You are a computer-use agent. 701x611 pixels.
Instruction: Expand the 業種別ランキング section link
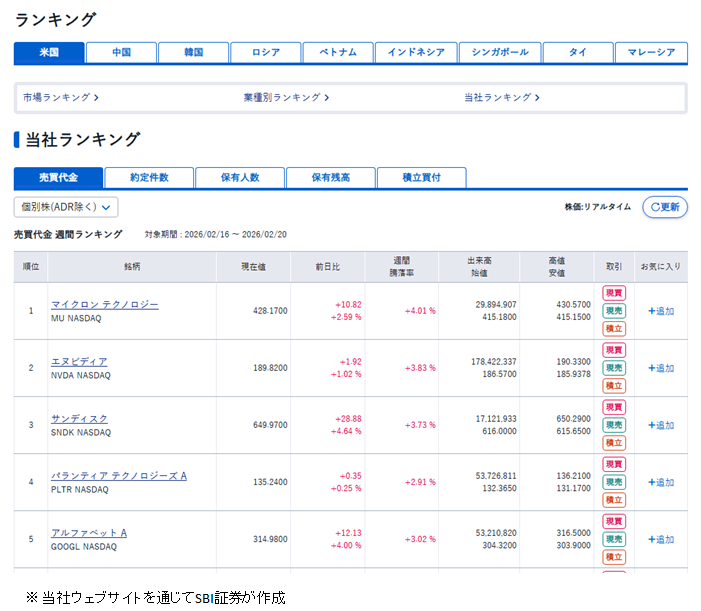[x=286, y=98]
